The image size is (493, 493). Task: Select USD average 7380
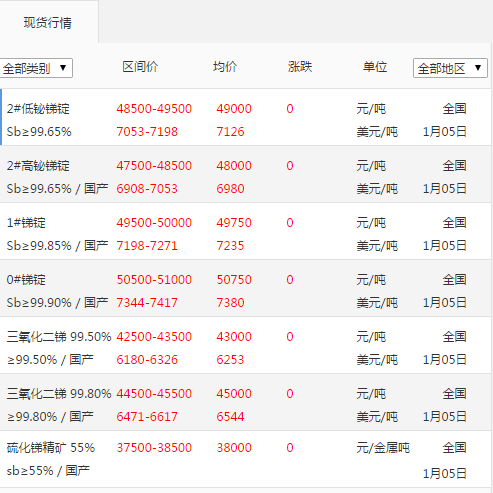click(x=230, y=303)
